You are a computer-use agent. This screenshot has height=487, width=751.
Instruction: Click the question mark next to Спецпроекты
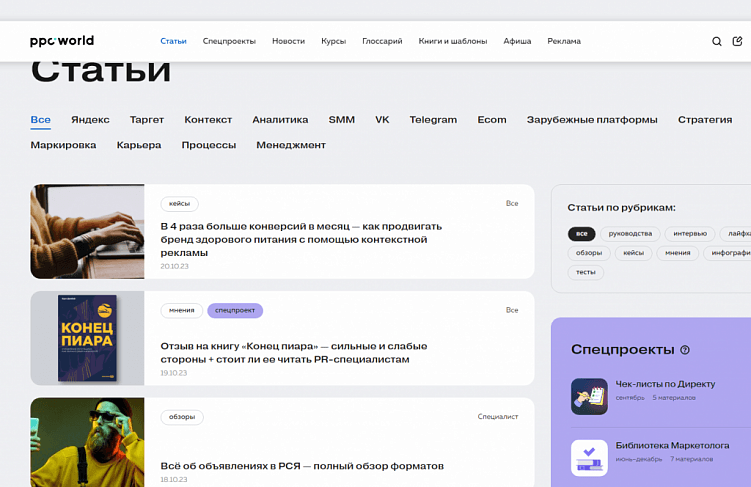point(685,350)
